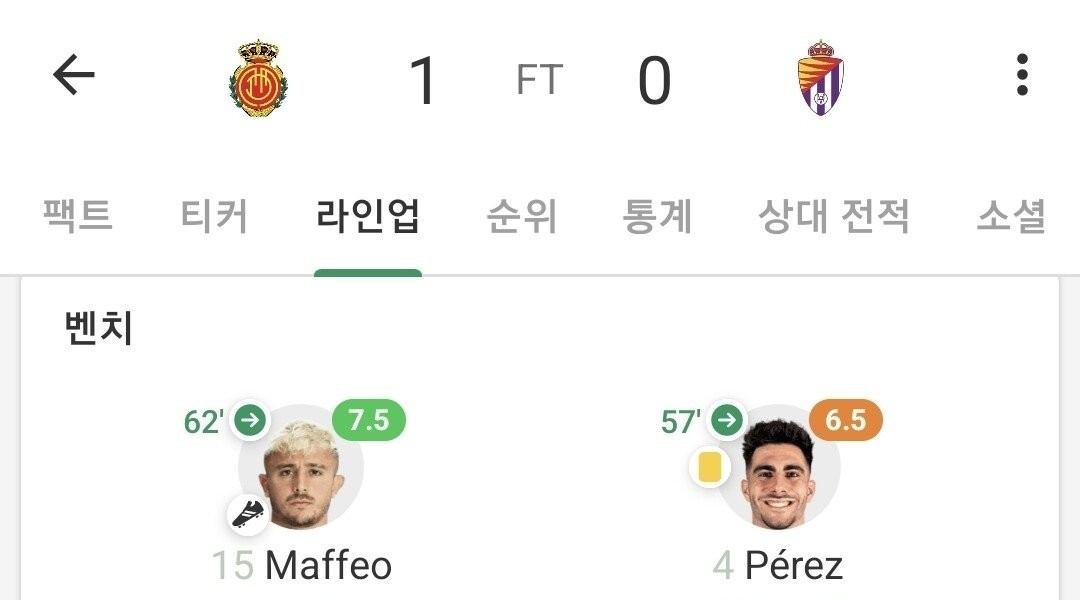Select the 라인업 tab
Image resolution: width=1080 pixels, height=600 pixels.
(367, 217)
